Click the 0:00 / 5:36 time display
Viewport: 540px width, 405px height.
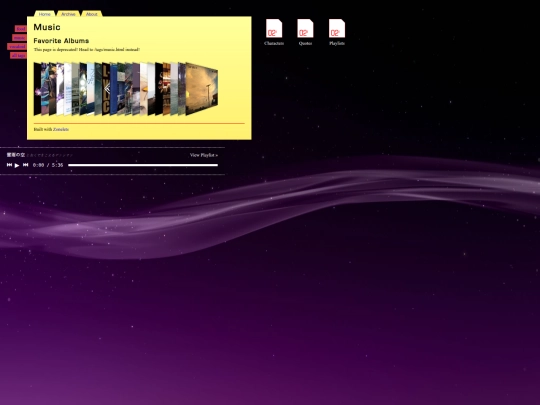(48, 165)
